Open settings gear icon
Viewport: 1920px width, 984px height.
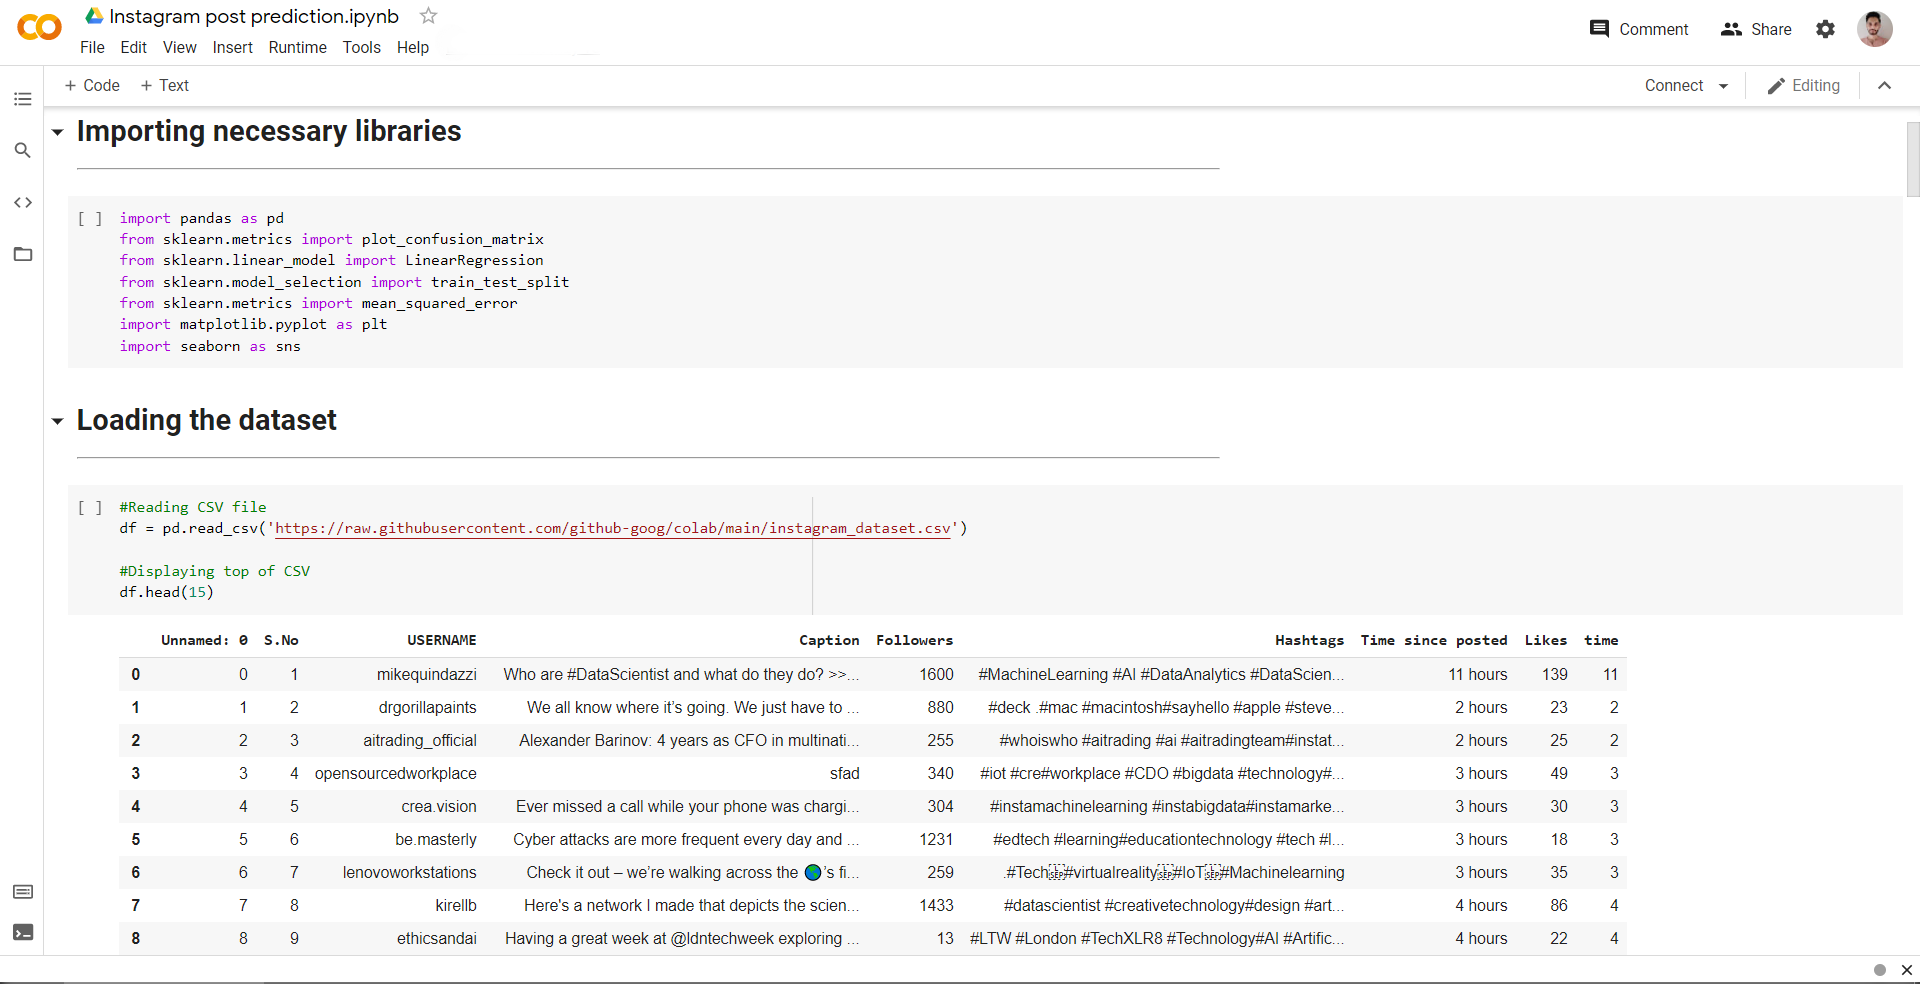click(x=1825, y=29)
